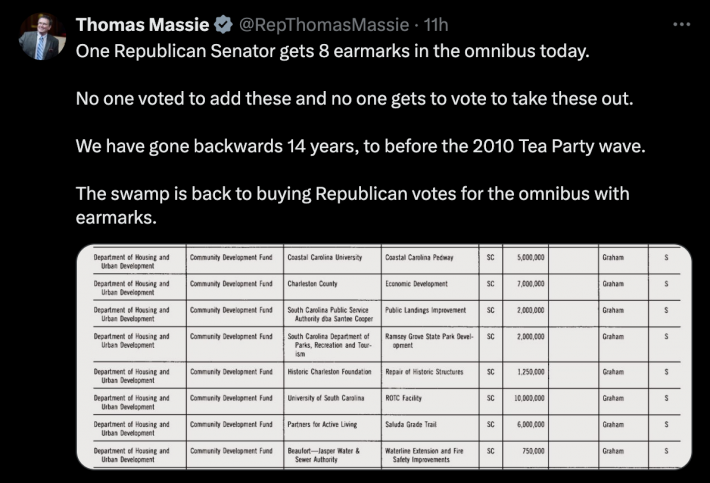Open Thomas Massie's profile avatar
The image size is (710, 483).
coord(42,36)
